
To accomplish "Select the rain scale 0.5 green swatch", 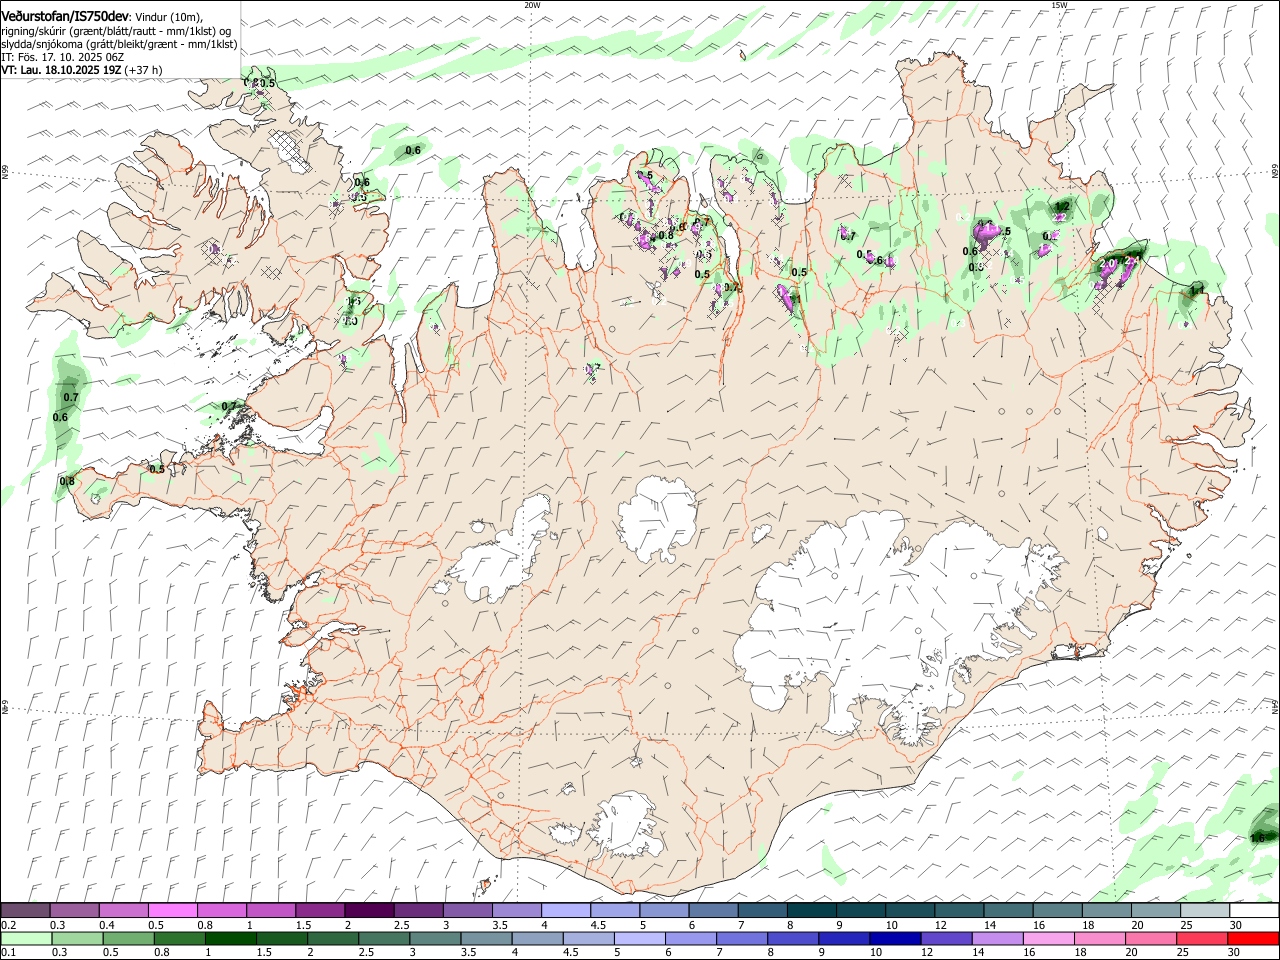I will (x=128, y=938).
